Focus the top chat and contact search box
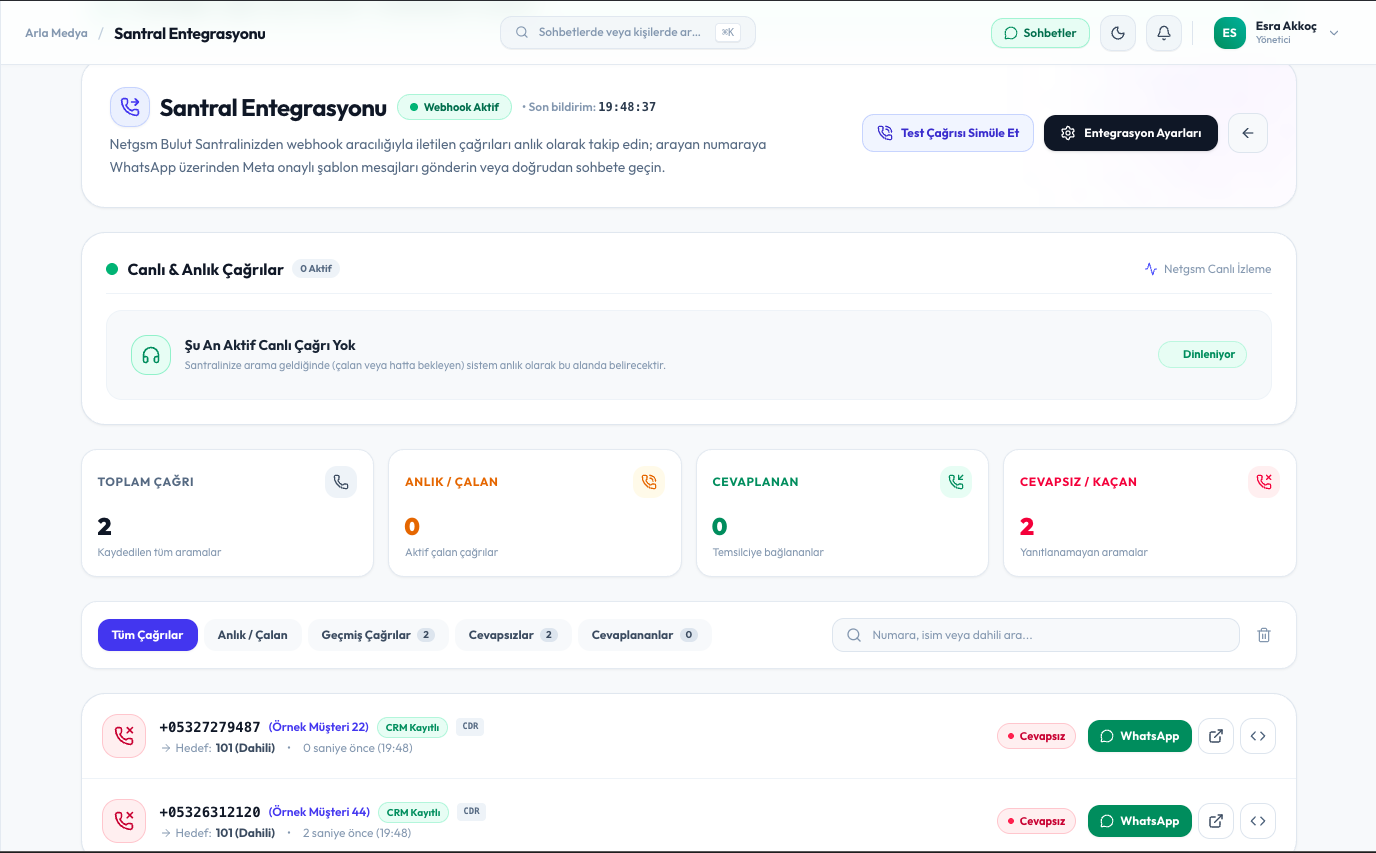 (x=628, y=32)
